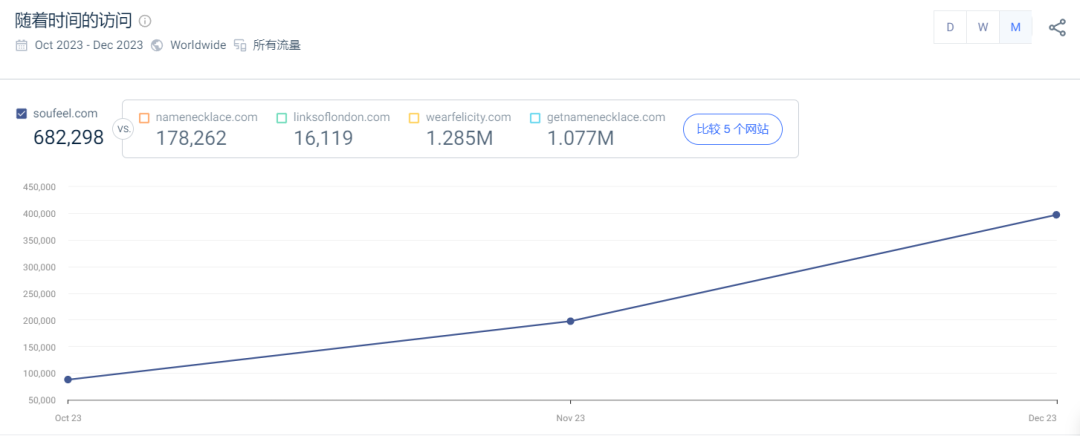Click the 比较 5 个网站 button

pyautogui.click(x=732, y=130)
